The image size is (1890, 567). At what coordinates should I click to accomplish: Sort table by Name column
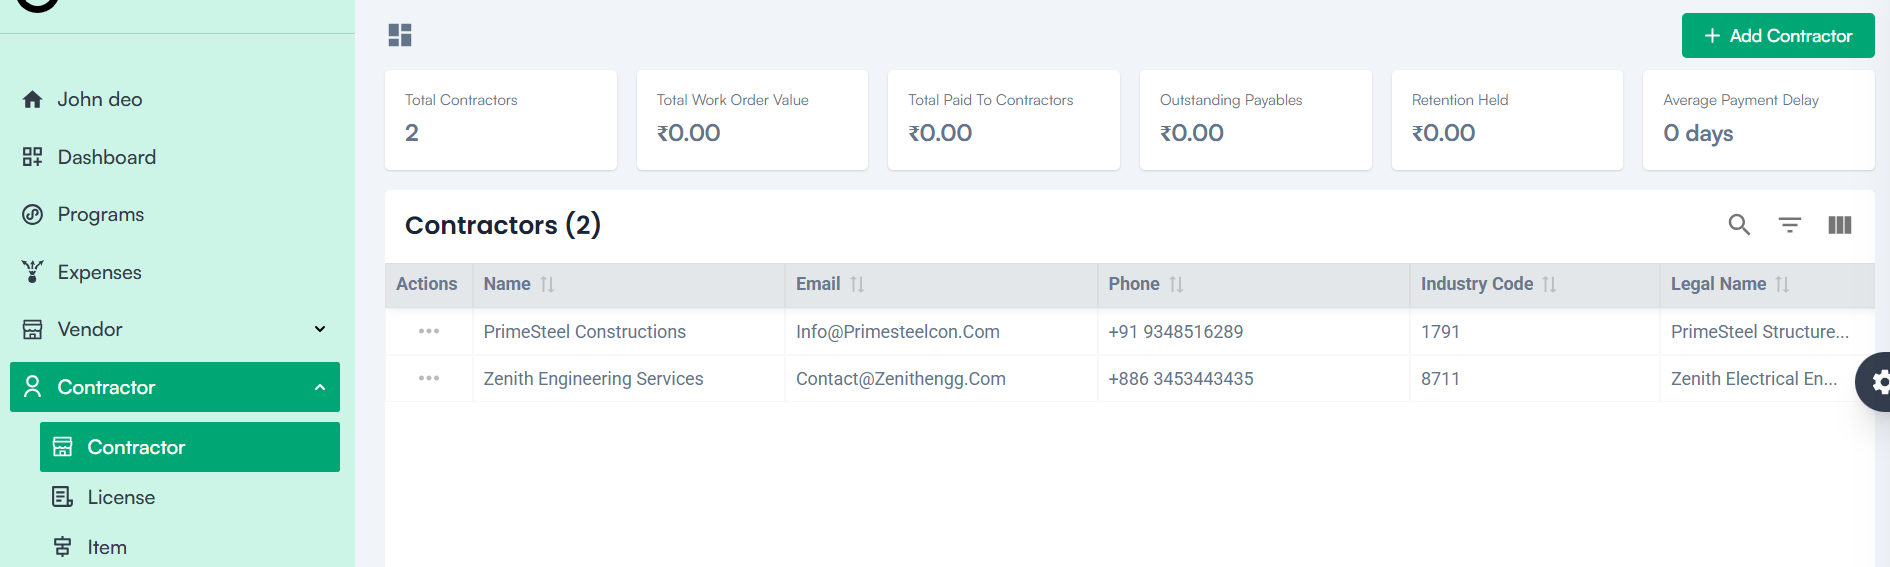[x=547, y=284]
